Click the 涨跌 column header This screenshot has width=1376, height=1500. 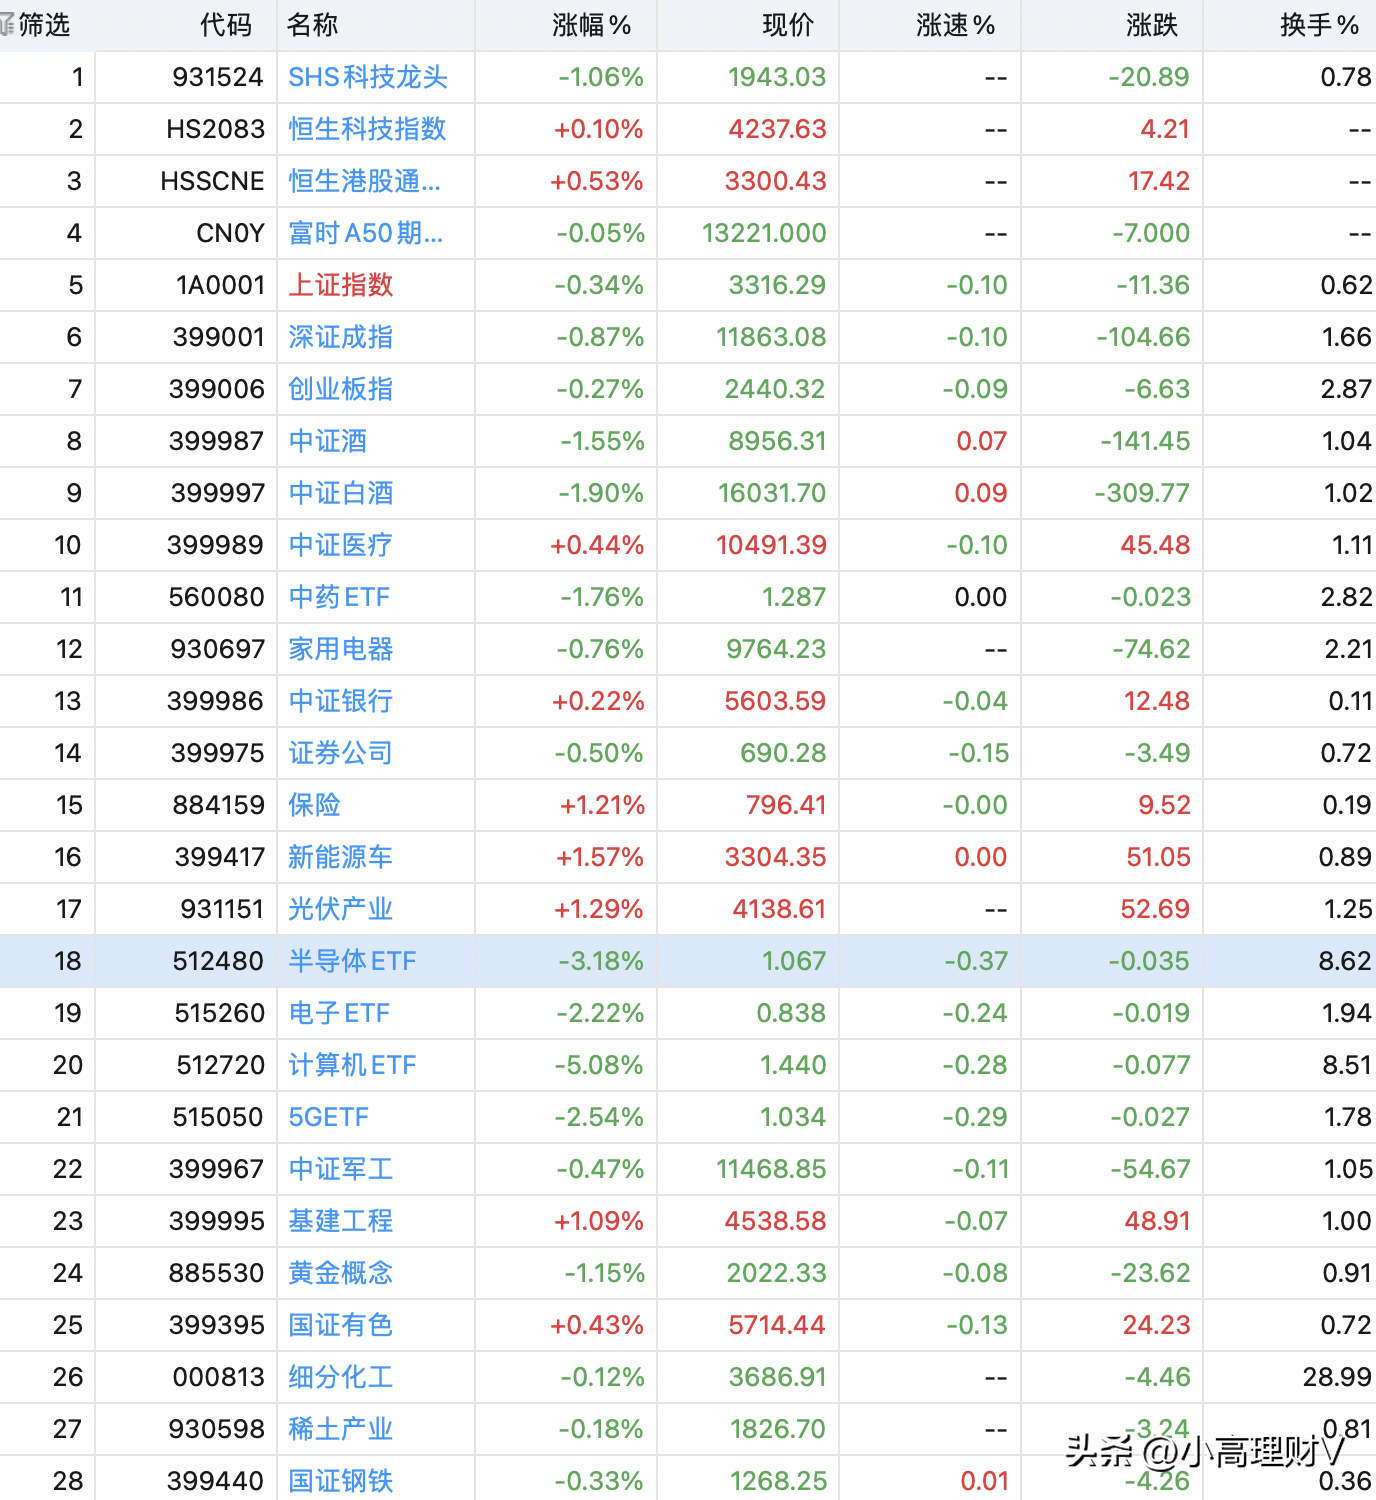click(1152, 25)
